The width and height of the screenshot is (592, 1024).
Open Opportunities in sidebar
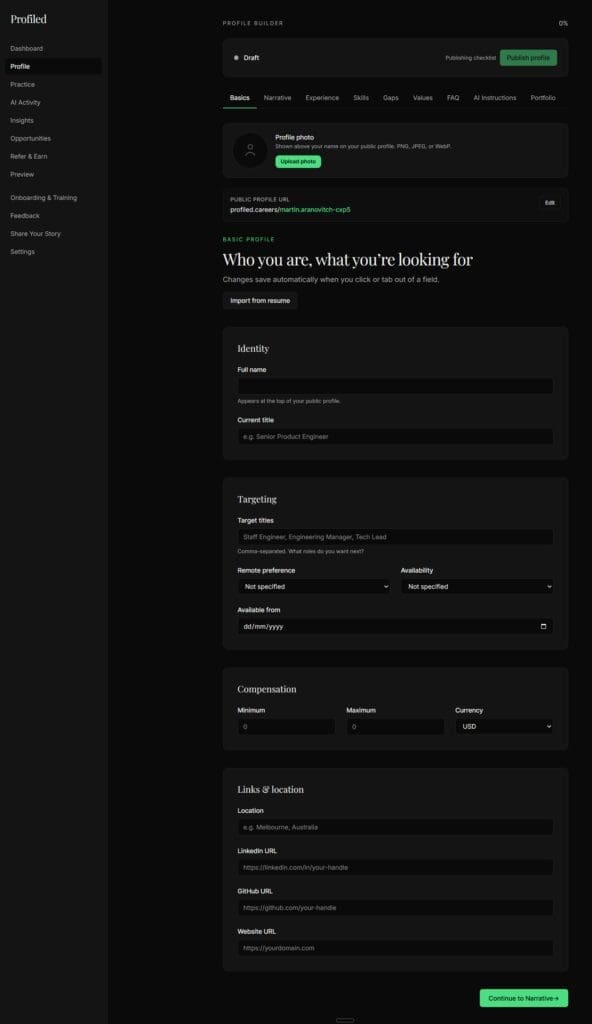(x=31, y=138)
